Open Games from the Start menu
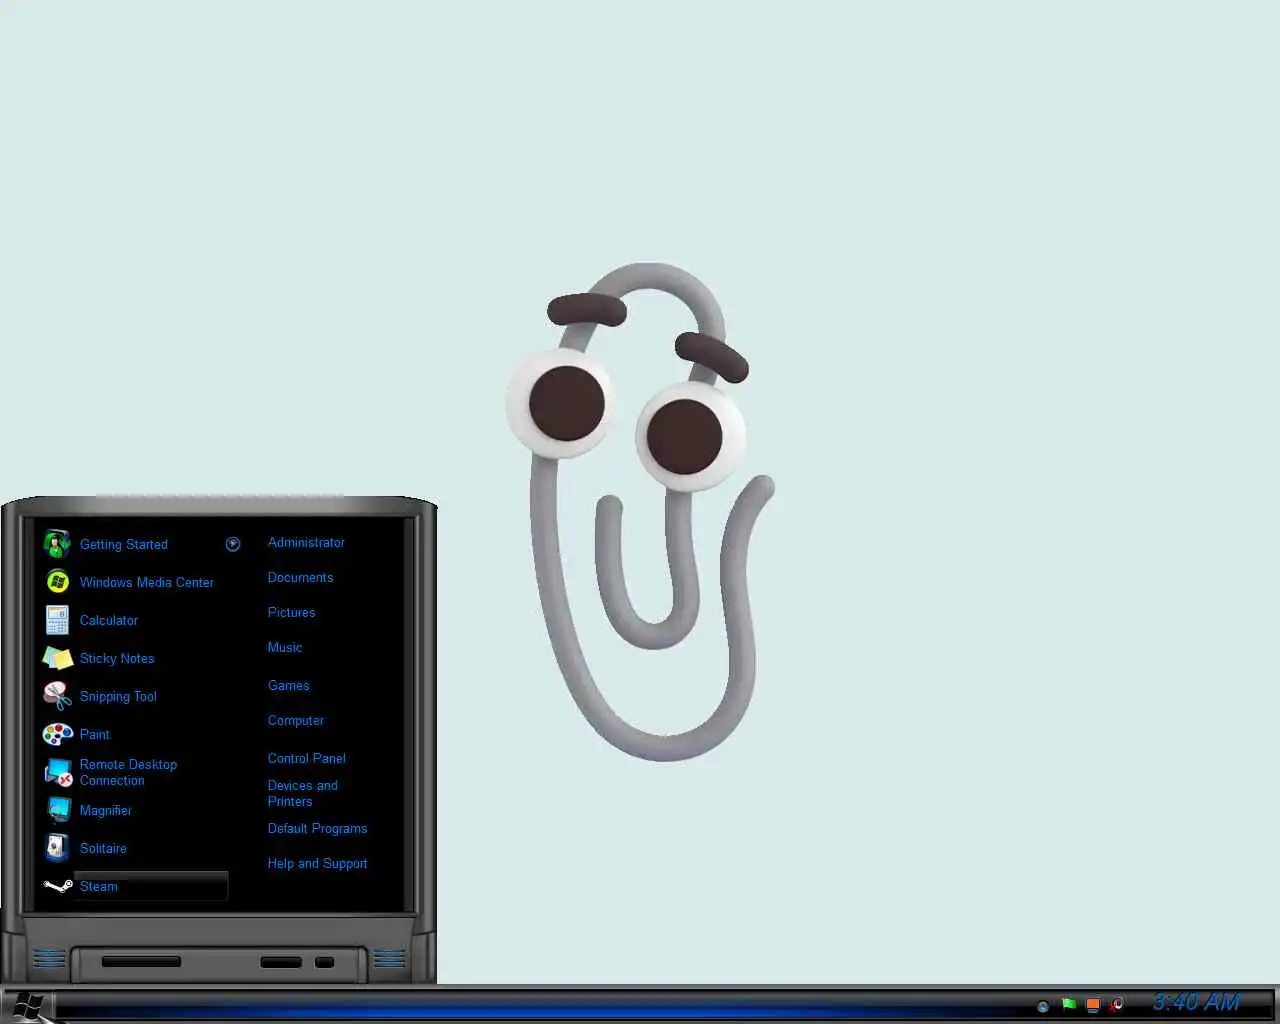The image size is (1280, 1024). (x=288, y=685)
